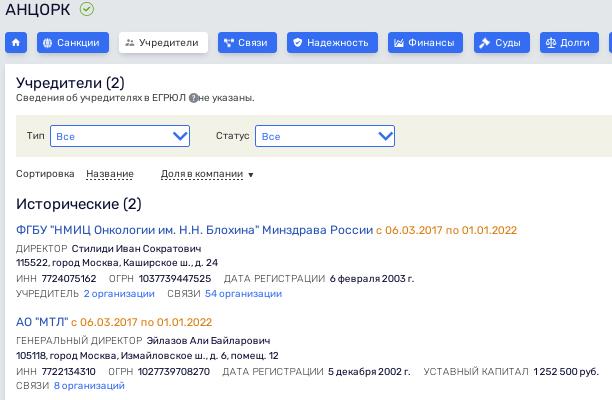Switch to the Связи tab
The width and height of the screenshot is (612, 400).
click(247, 43)
